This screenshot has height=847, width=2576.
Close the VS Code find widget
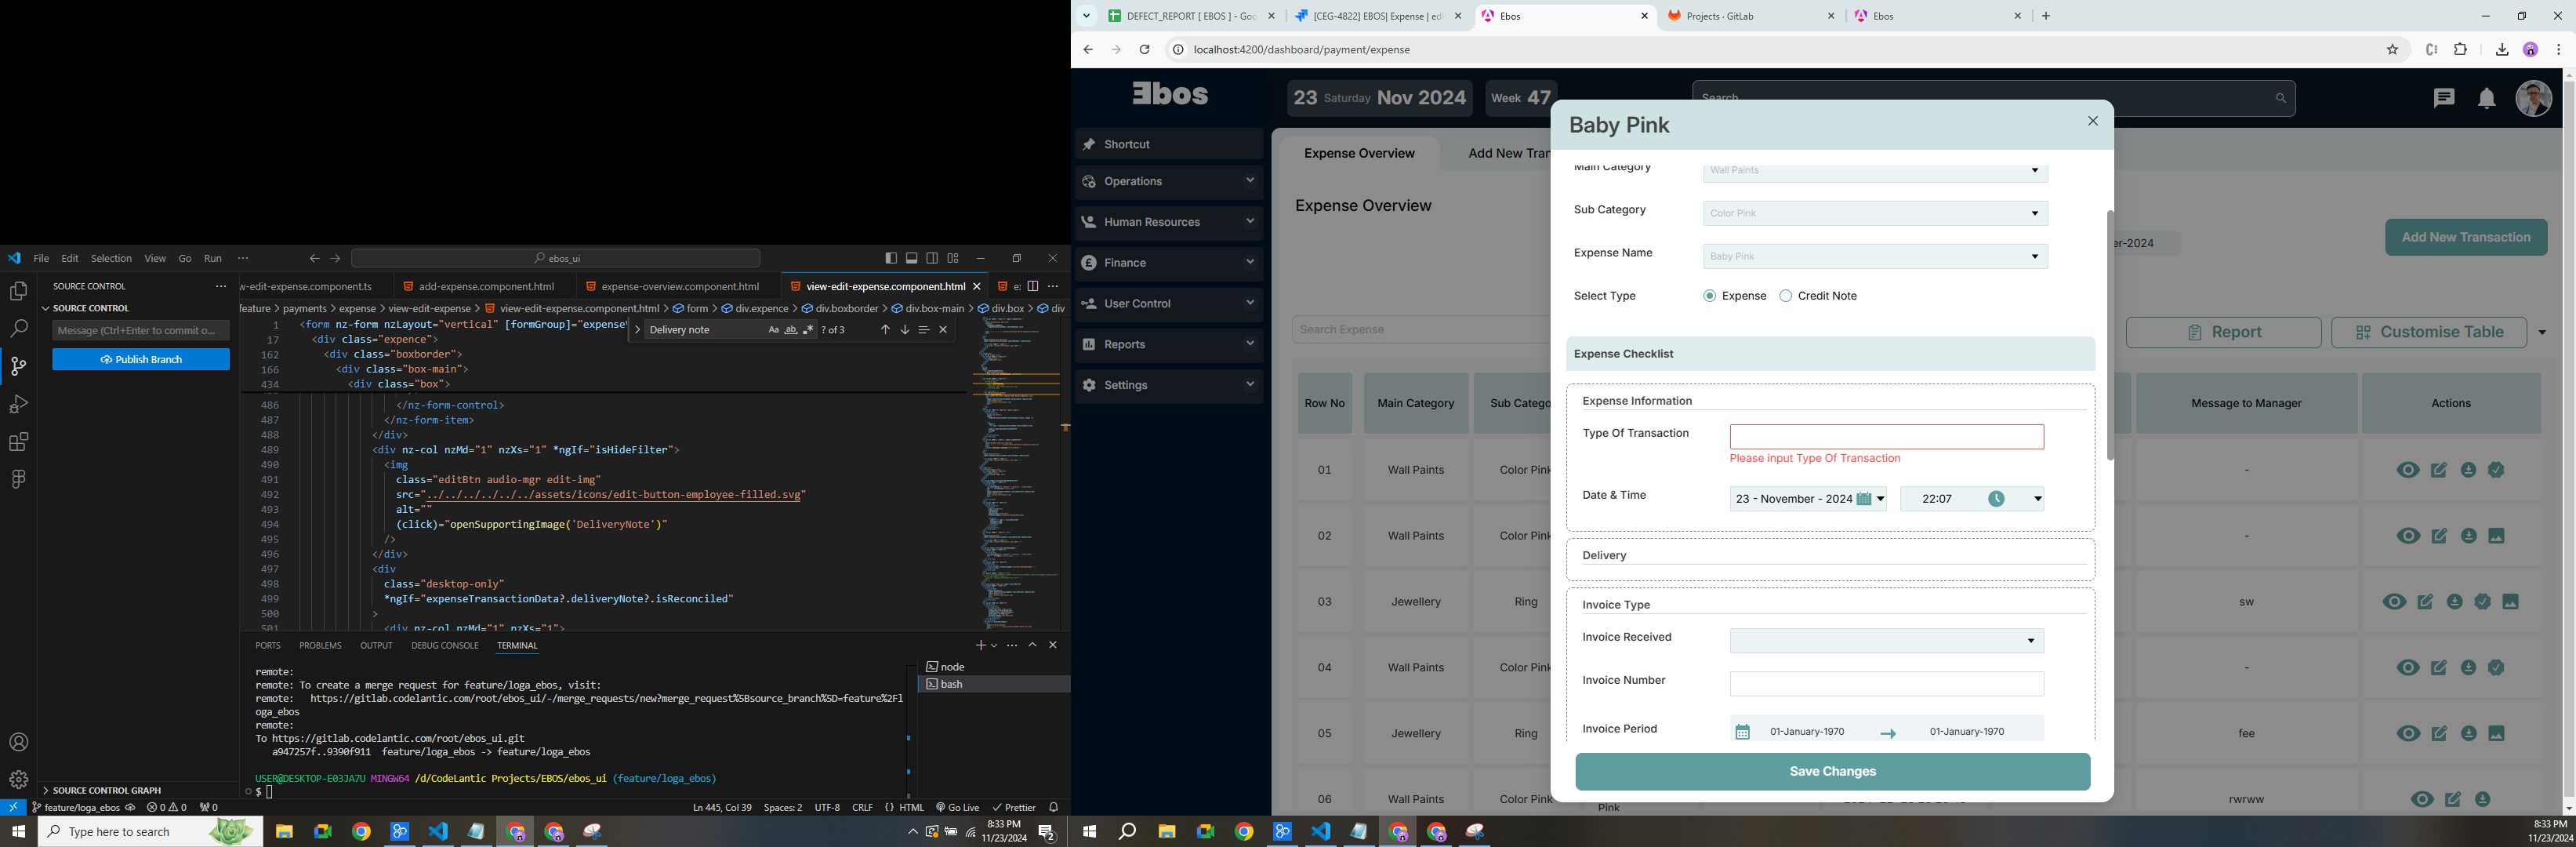click(x=943, y=330)
